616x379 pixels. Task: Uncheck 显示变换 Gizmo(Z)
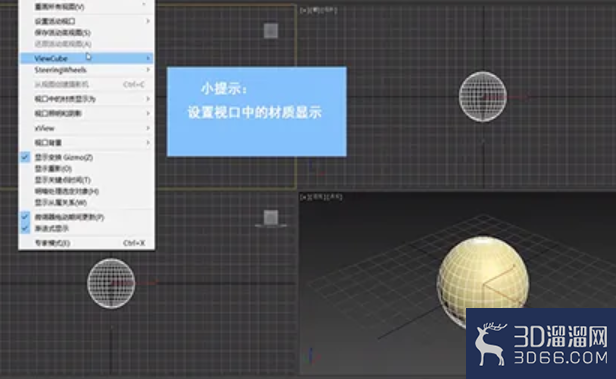tap(86, 157)
